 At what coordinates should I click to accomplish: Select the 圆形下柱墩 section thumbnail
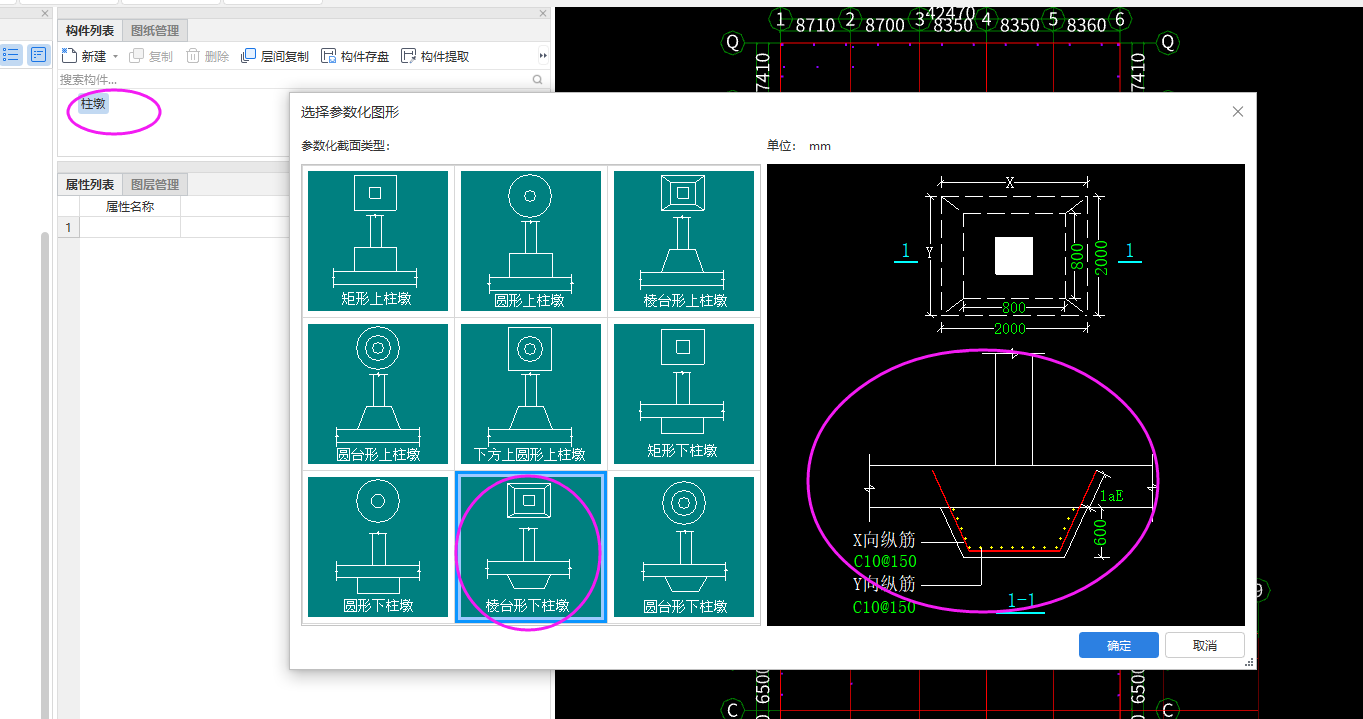click(x=377, y=547)
